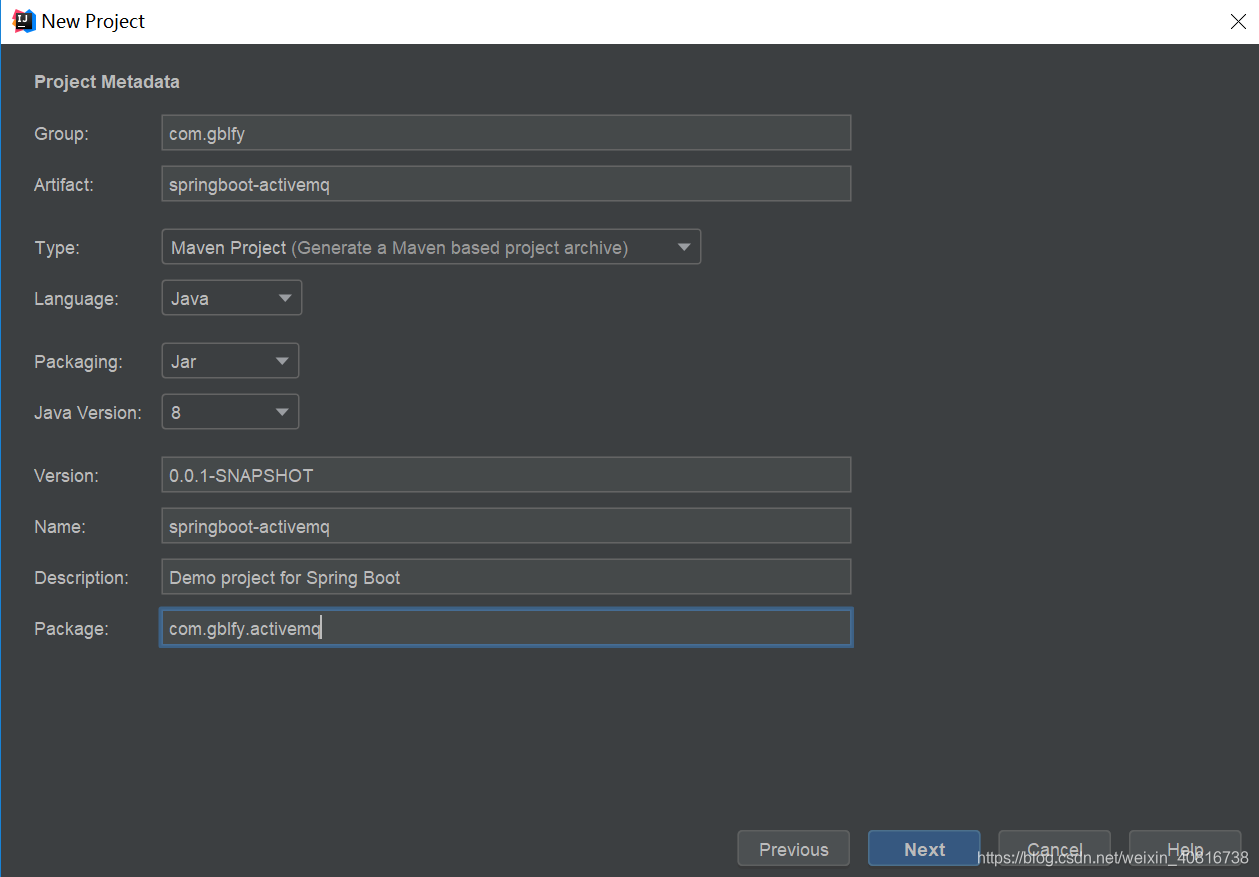
Task: Click the 'Version:' label
Action: click(x=66, y=476)
